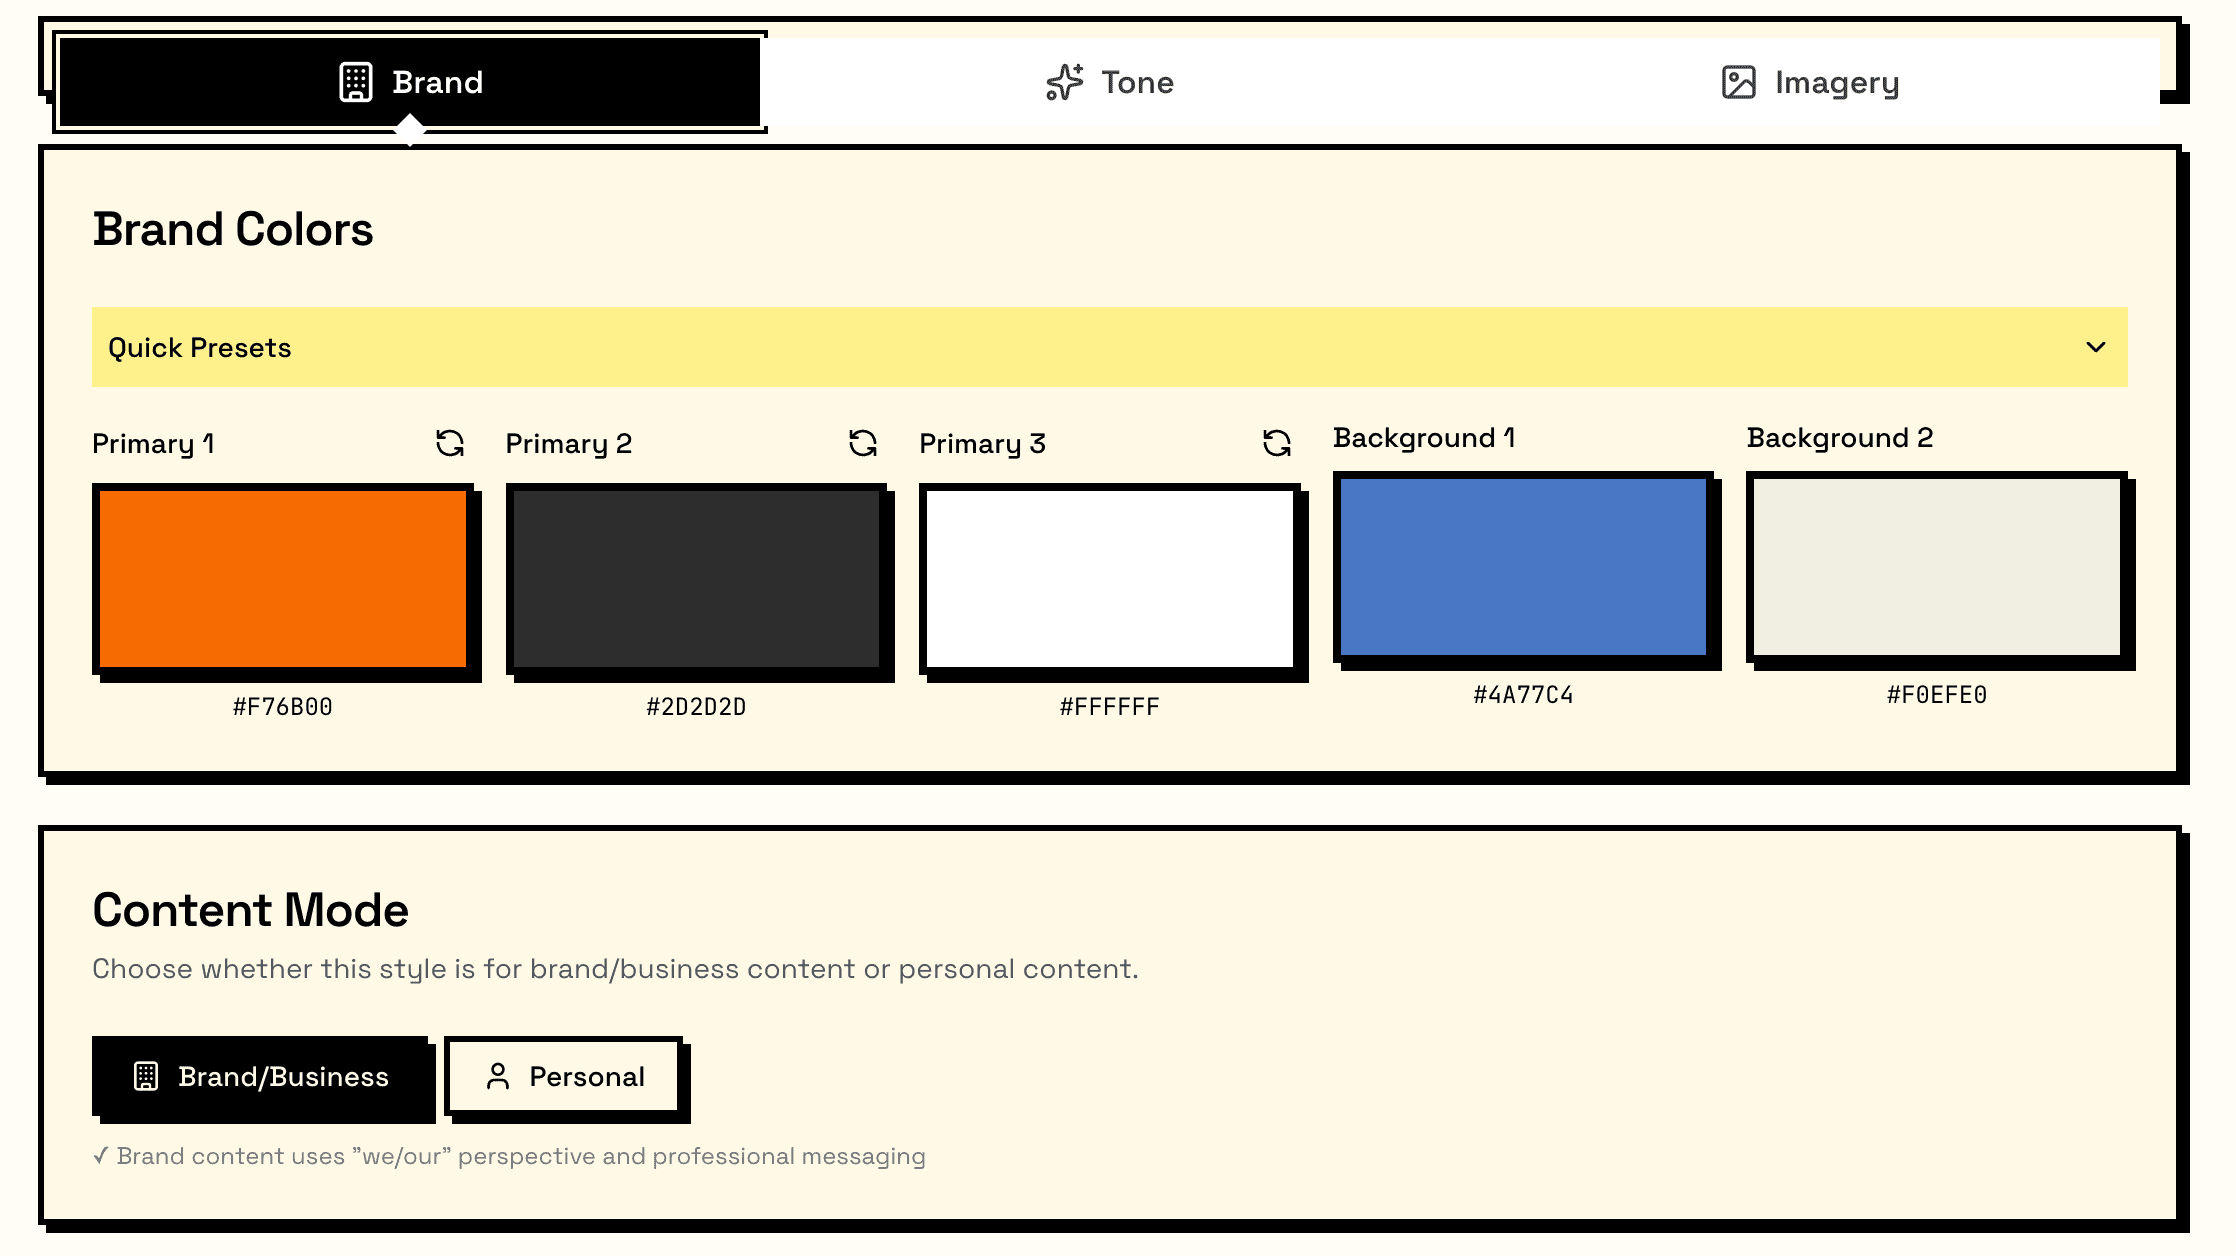Open the Imagery tab

(x=1810, y=82)
